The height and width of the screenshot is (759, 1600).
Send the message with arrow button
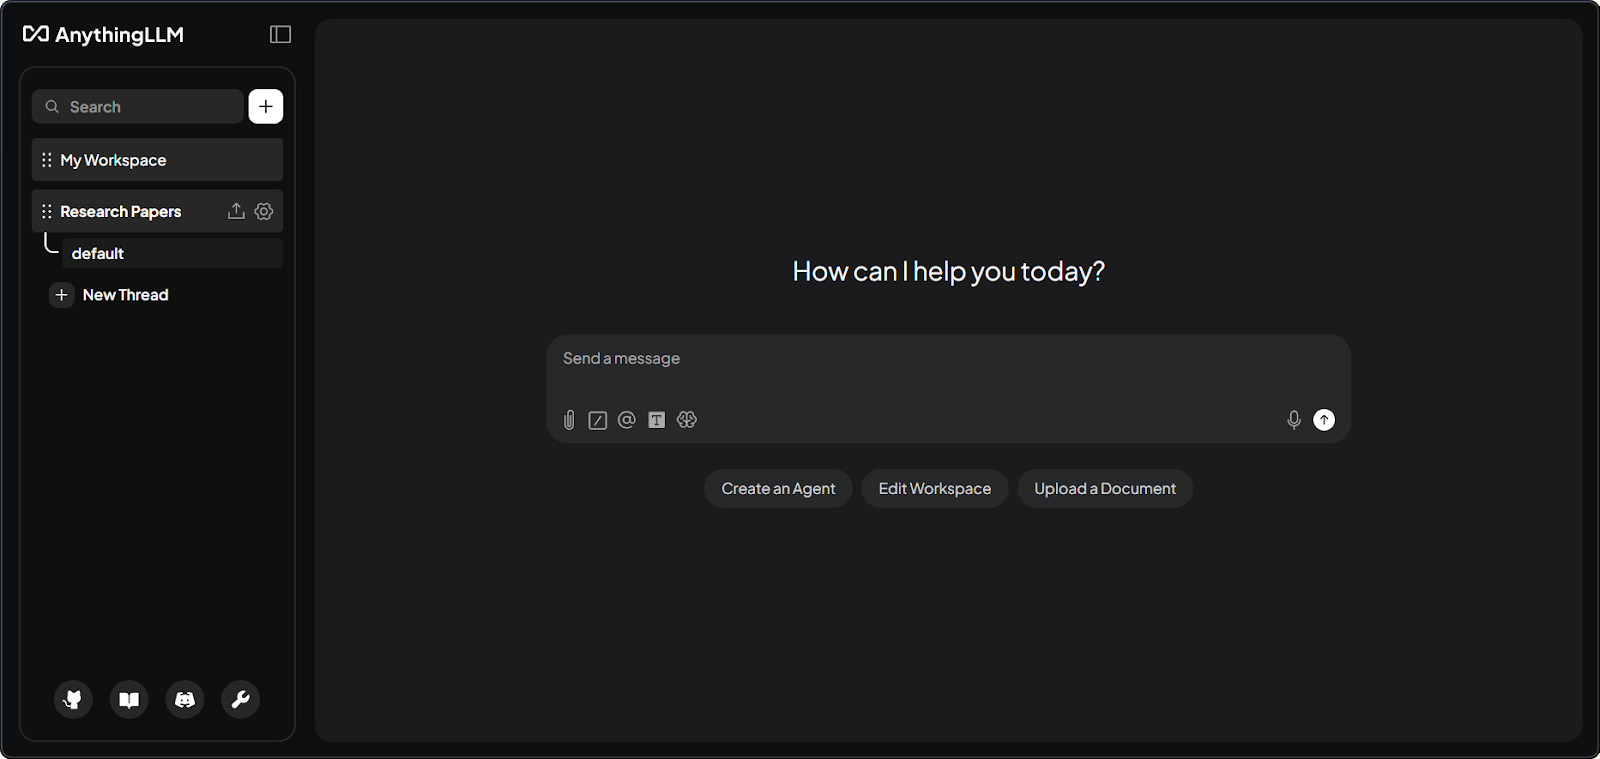click(1324, 420)
